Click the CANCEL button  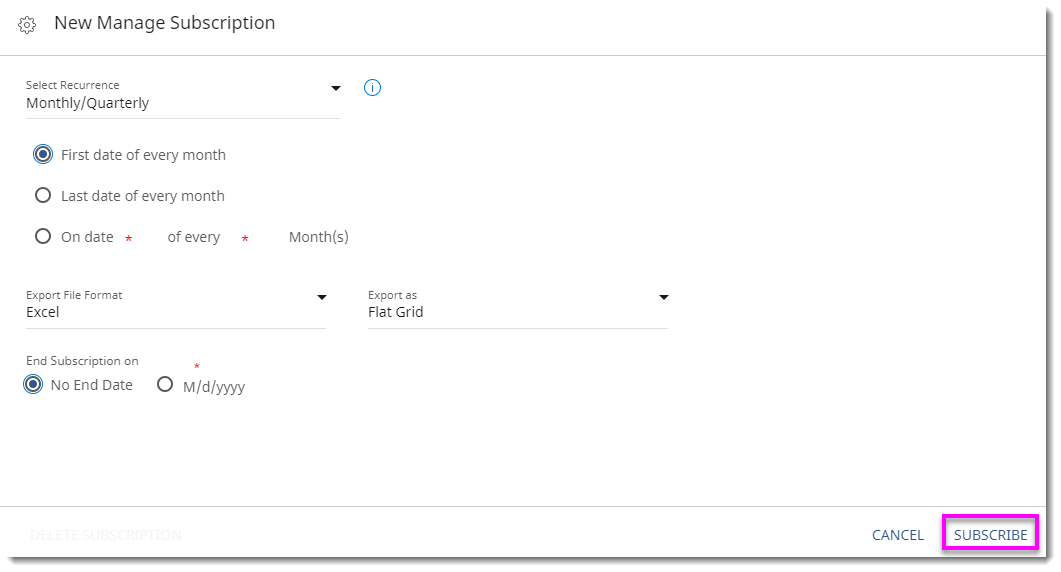(897, 535)
